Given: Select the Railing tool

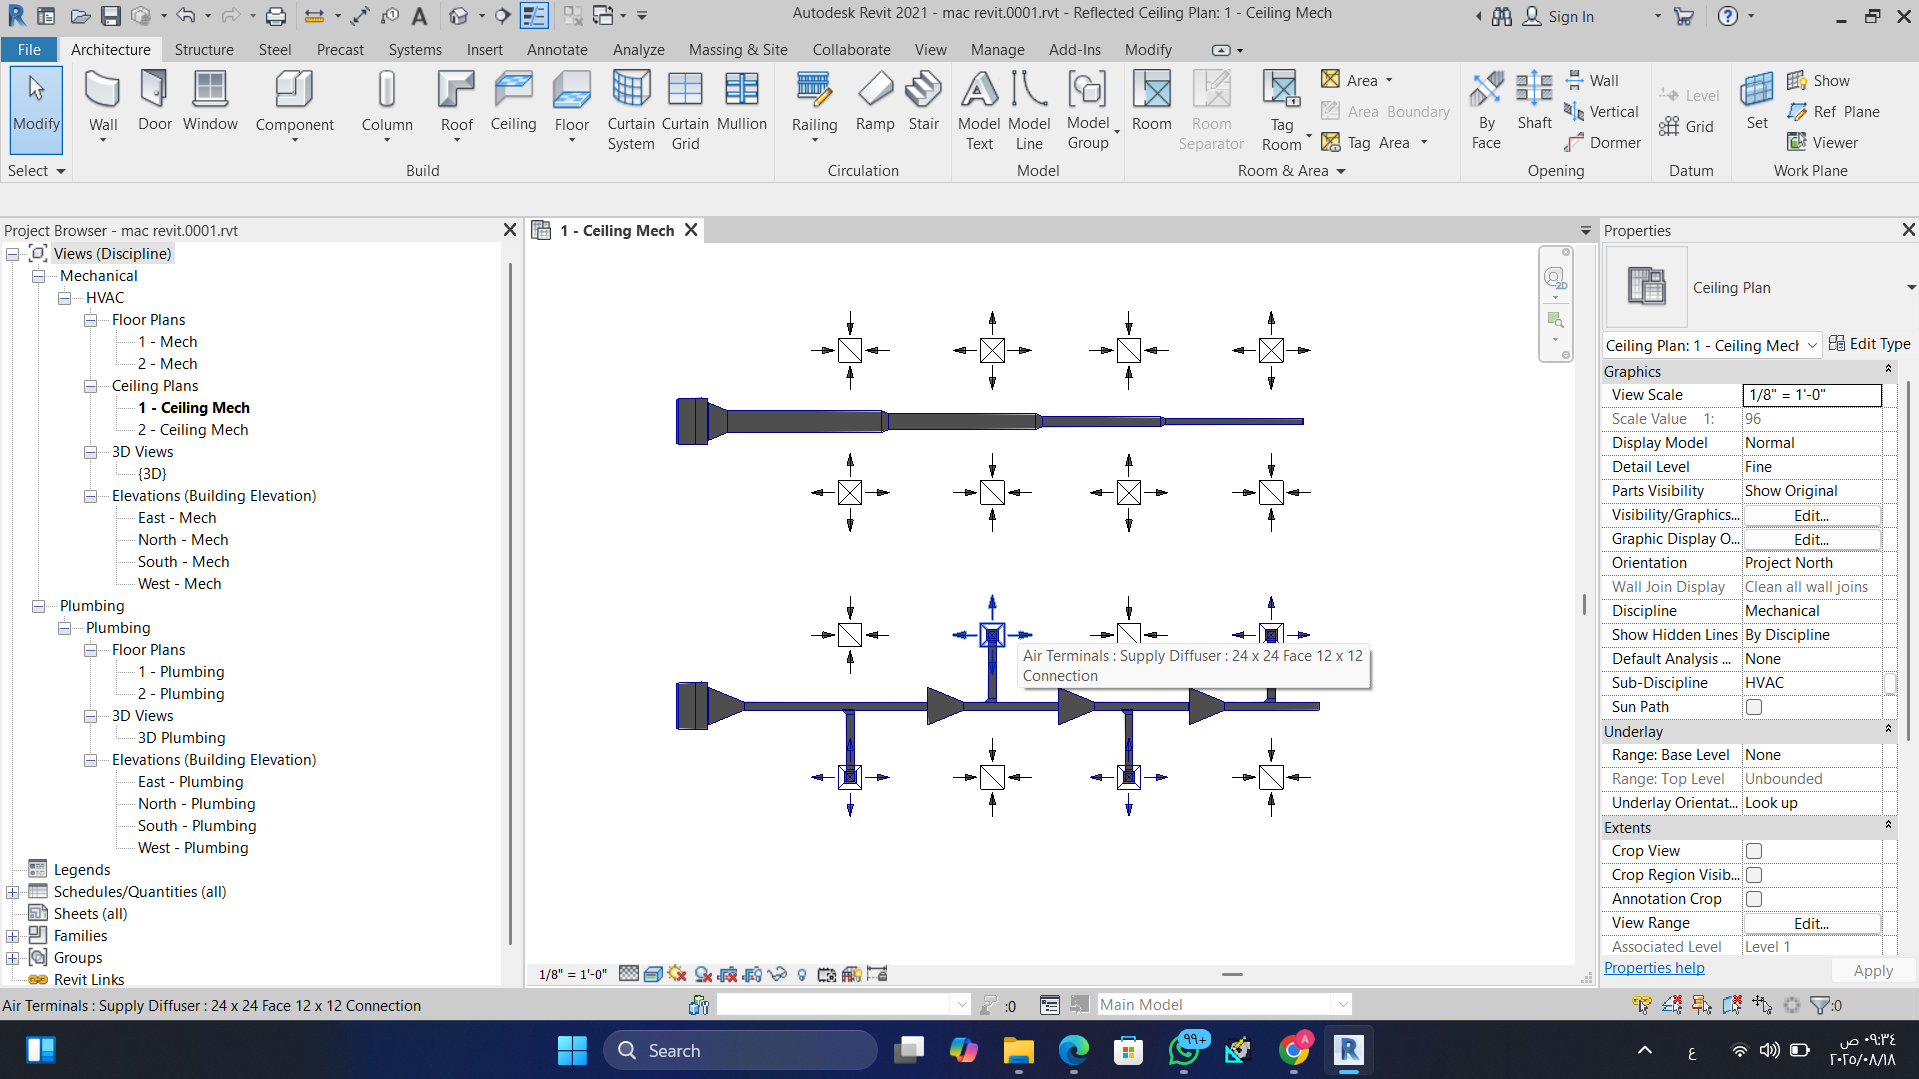Looking at the screenshot, I should [814, 104].
